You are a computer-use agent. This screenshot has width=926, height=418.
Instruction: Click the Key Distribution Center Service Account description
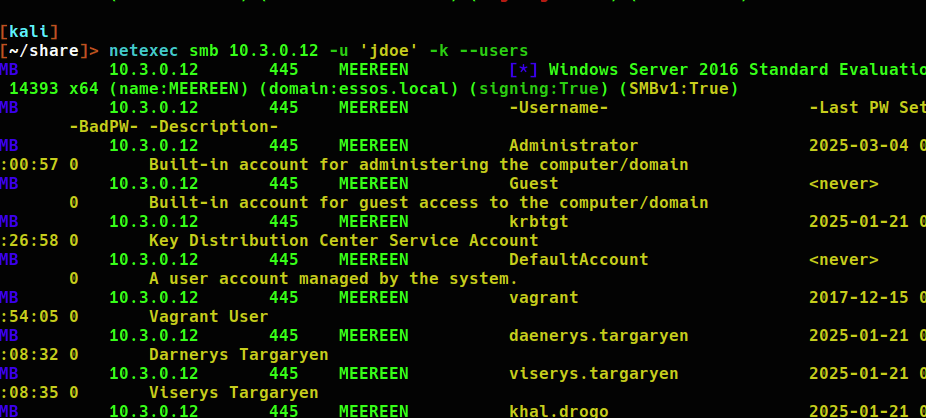point(343,241)
